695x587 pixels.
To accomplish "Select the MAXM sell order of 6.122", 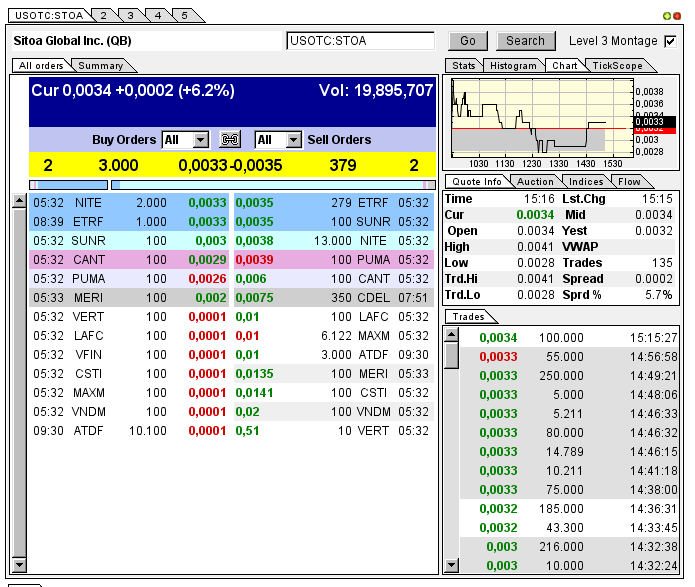I will click(x=334, y=336).
